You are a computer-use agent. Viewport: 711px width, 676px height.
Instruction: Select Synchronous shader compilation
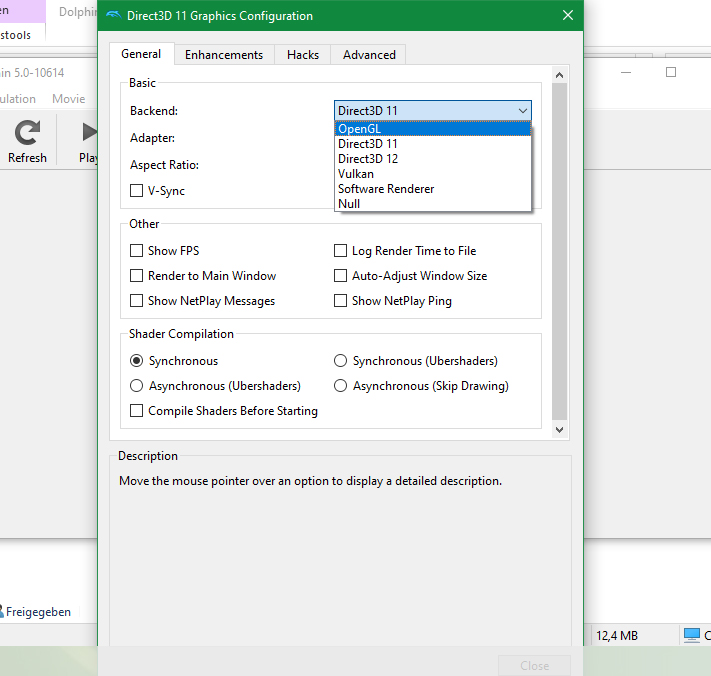pyautogui.click(x=136, y=360)
